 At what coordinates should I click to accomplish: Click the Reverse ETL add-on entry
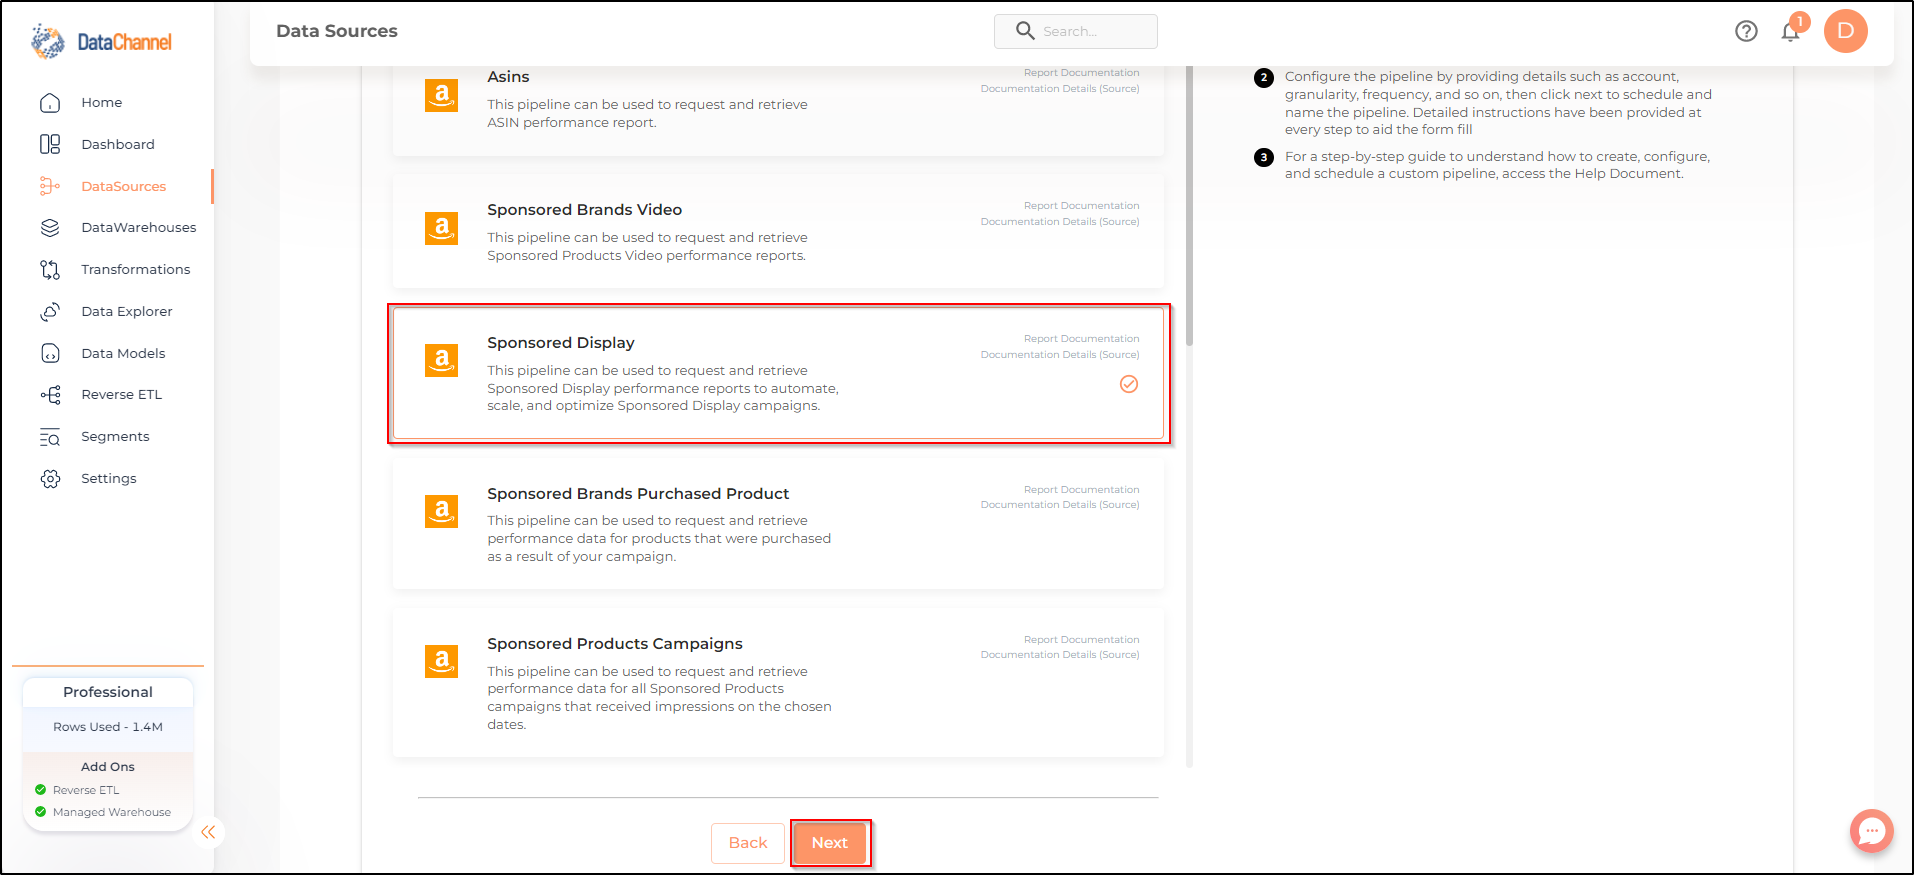tap(85, 790)
